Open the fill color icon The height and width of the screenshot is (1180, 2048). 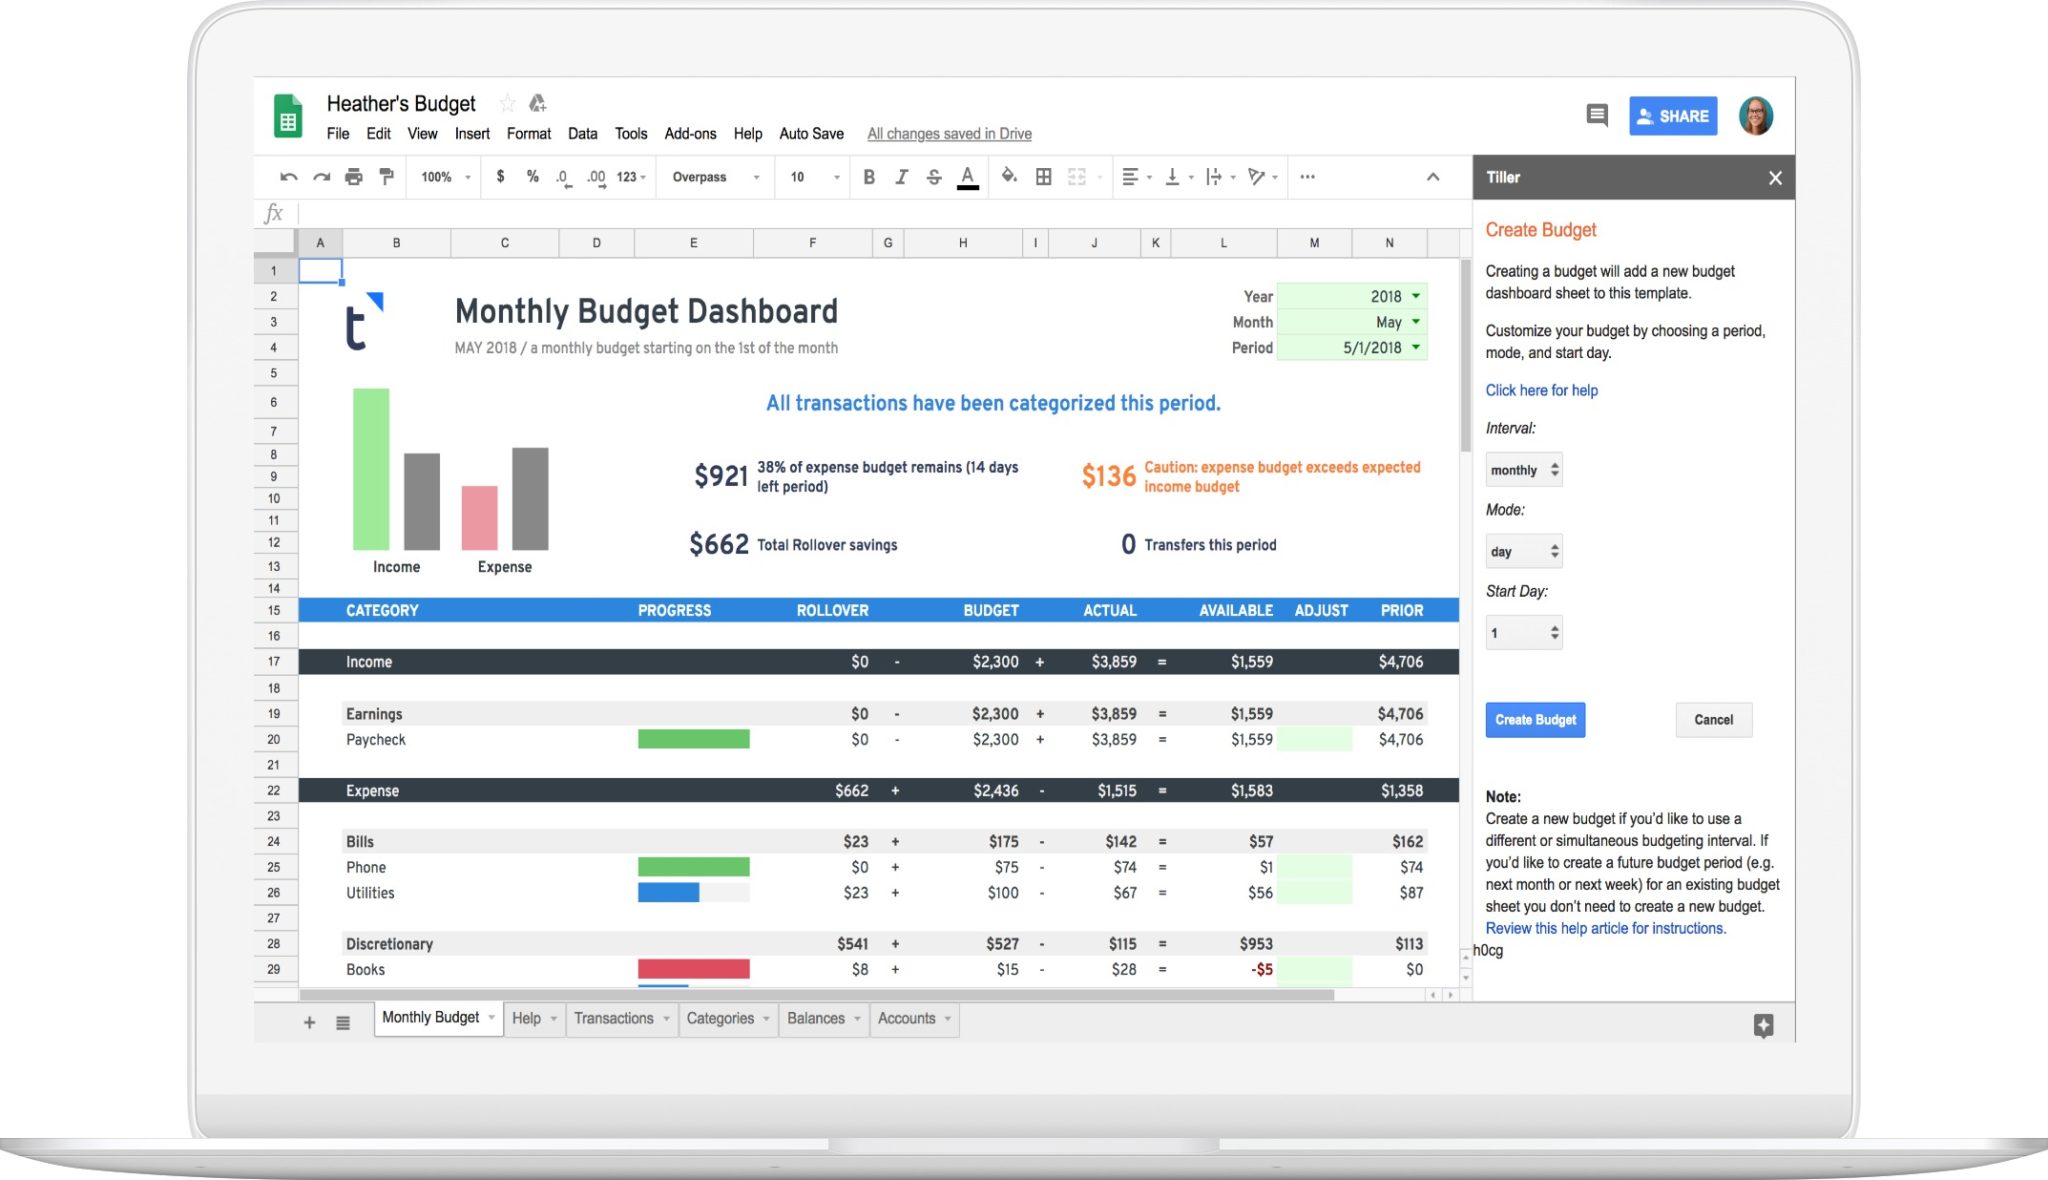(1009, 176)
